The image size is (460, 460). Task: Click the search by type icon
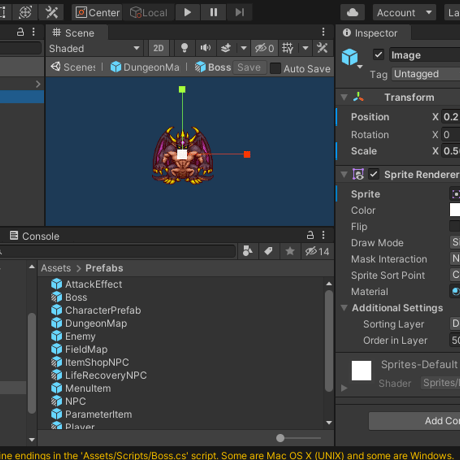247,251
